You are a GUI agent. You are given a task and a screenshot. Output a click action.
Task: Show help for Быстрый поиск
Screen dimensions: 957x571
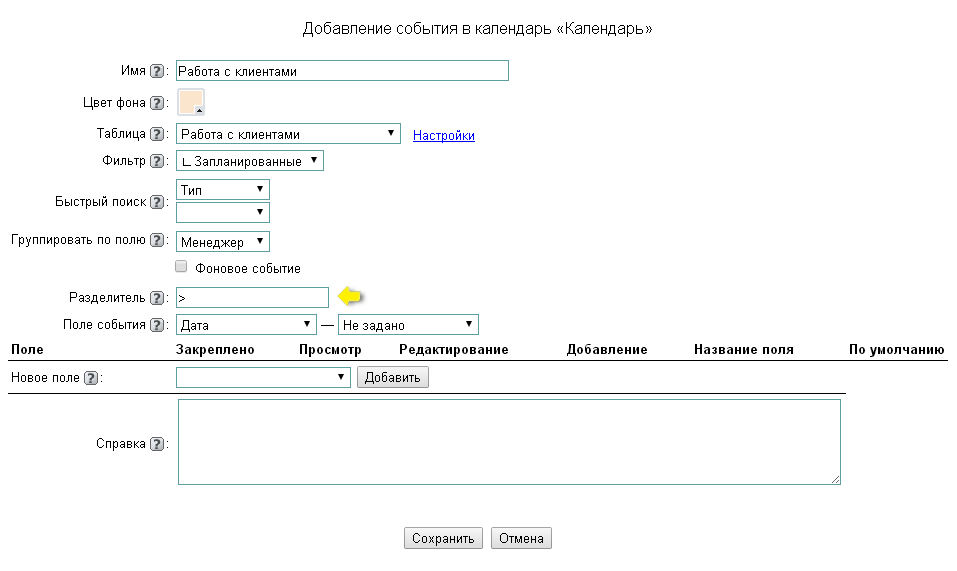click(x=156, y=202)
